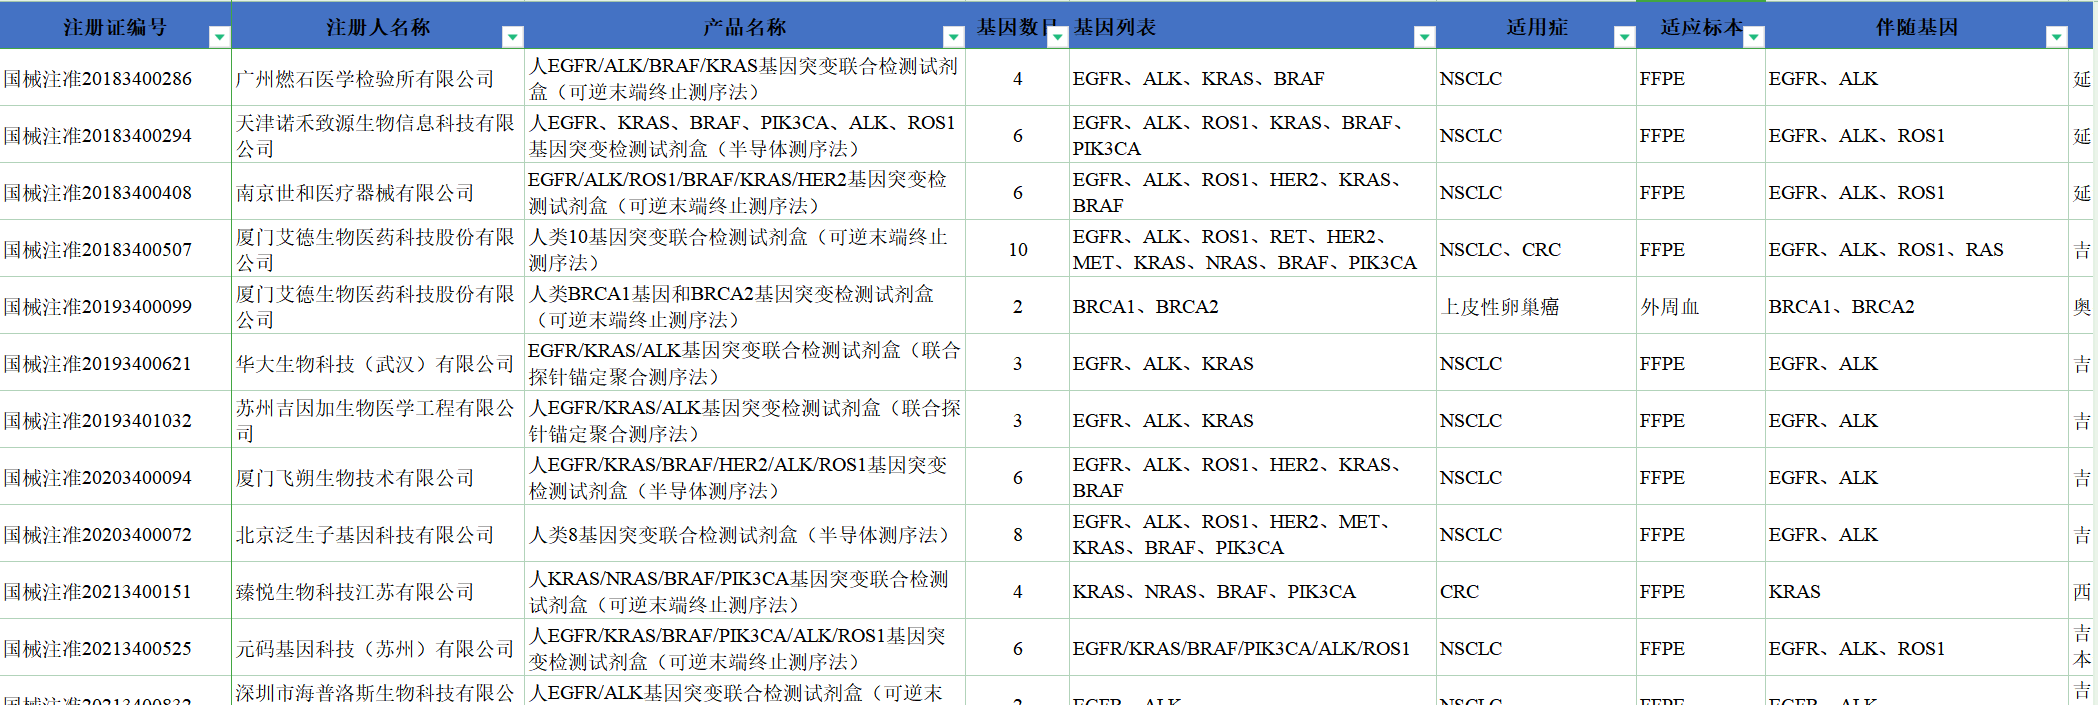The width and height of the screenshot is (2098, 705).
Task: Open the 基因数目 column filter dropdown
Action: [x=1057, y=38]
